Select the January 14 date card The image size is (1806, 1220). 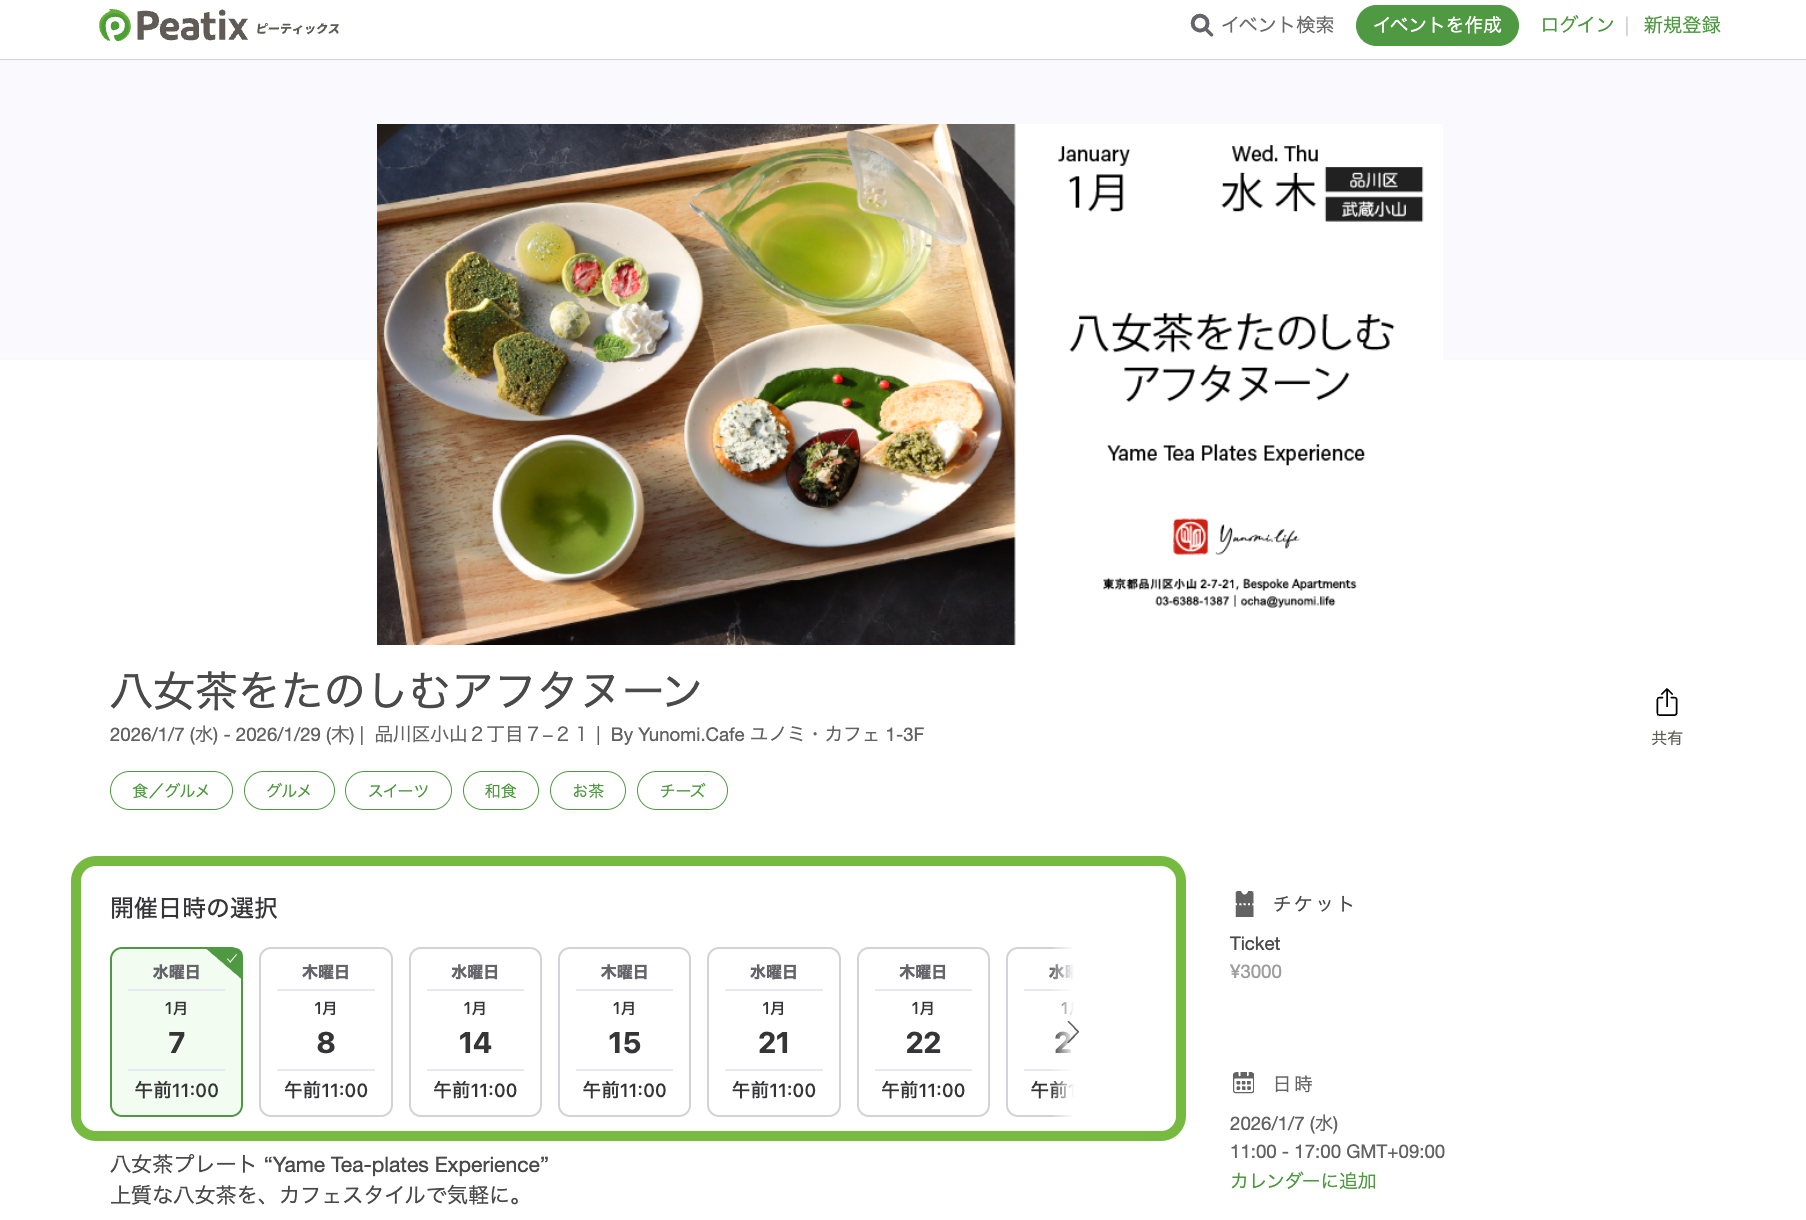click(475, 1031)
